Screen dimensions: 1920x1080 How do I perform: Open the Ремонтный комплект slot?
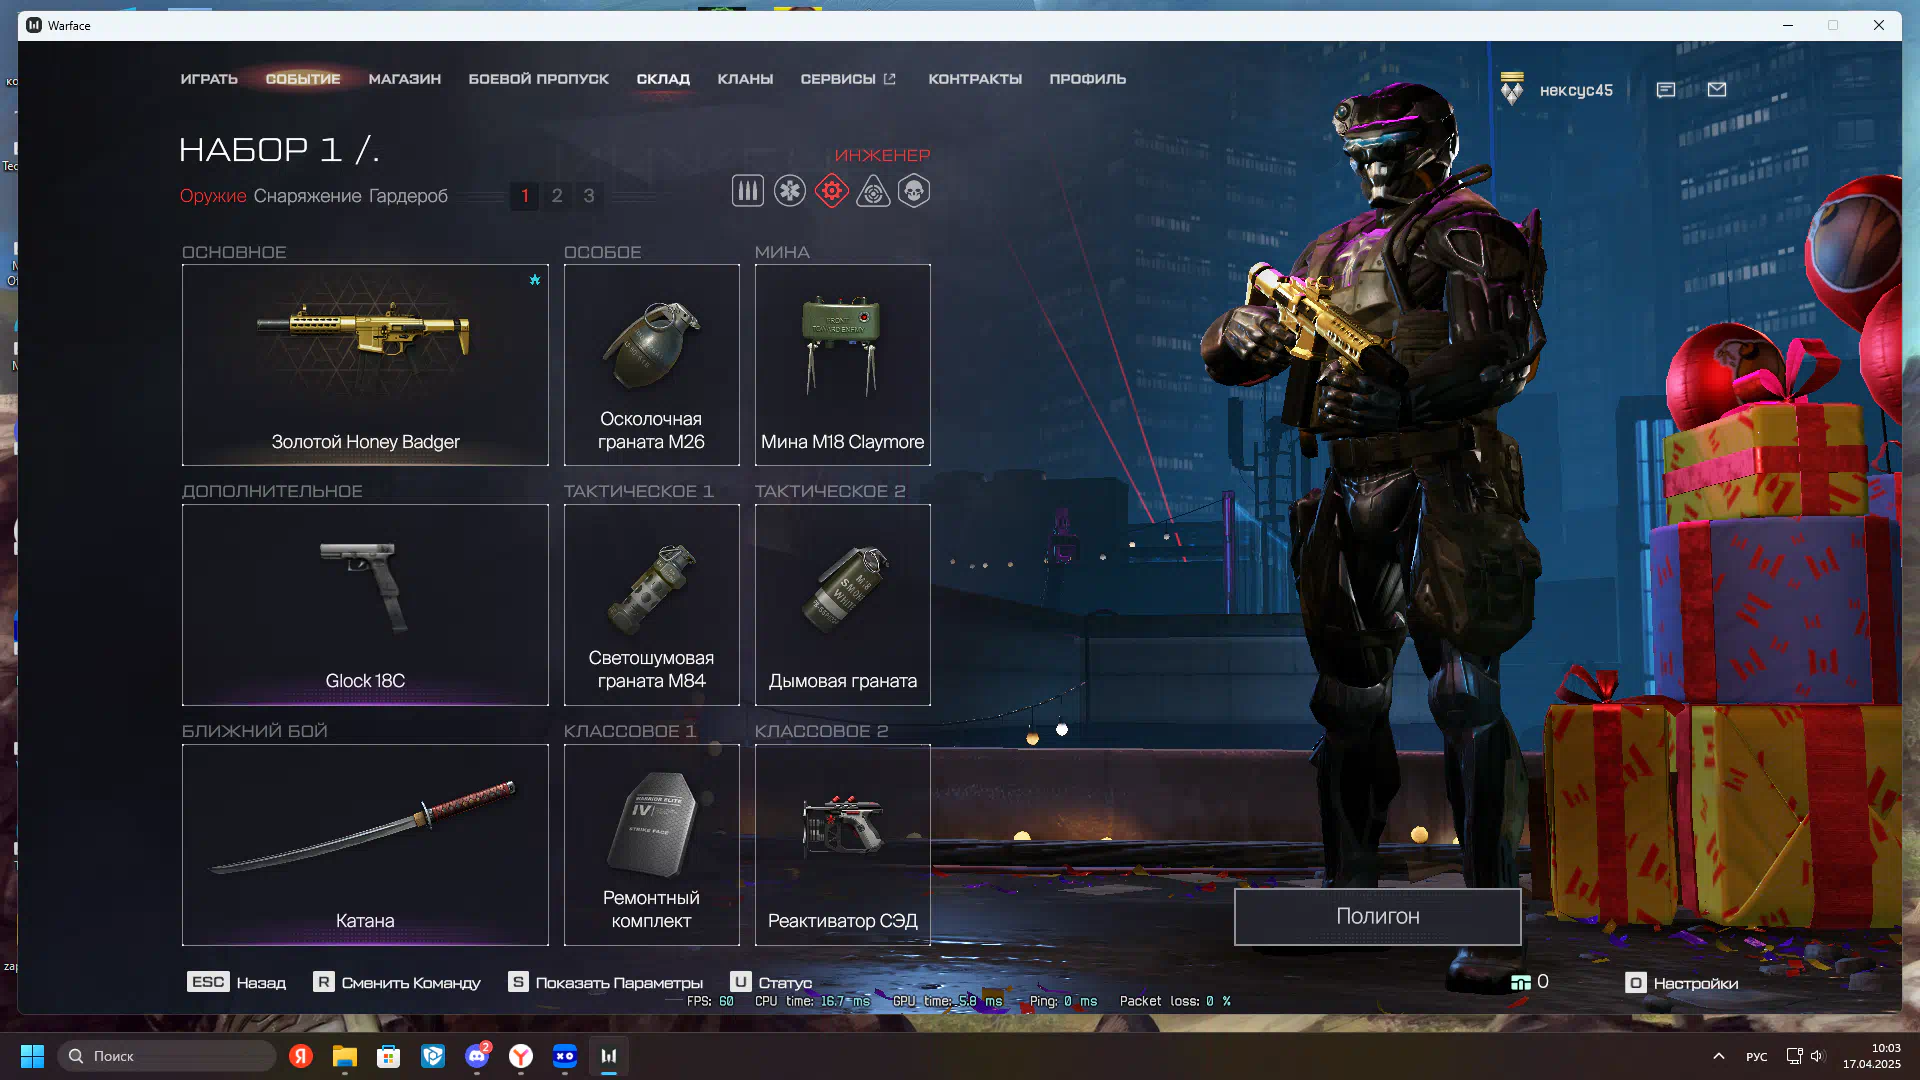[651, 845]
